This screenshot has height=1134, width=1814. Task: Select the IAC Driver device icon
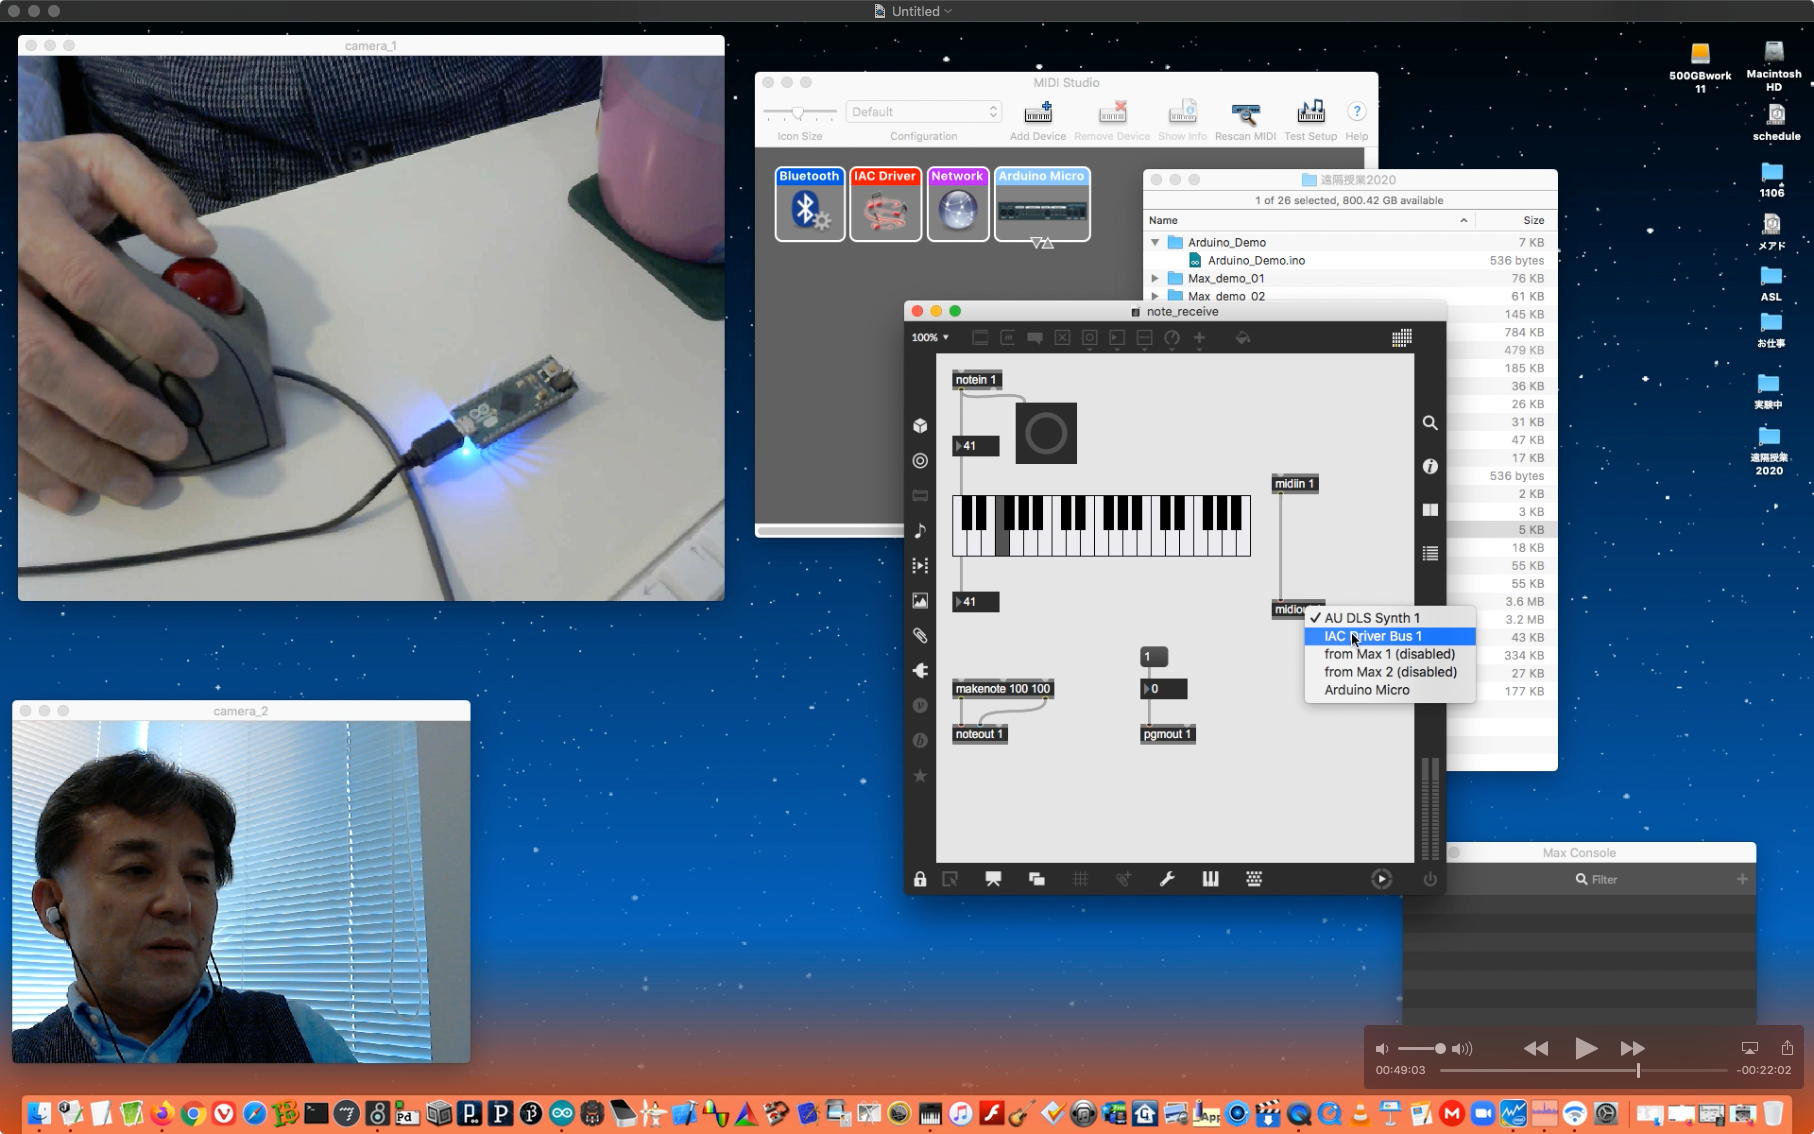[x=885, y=205]
